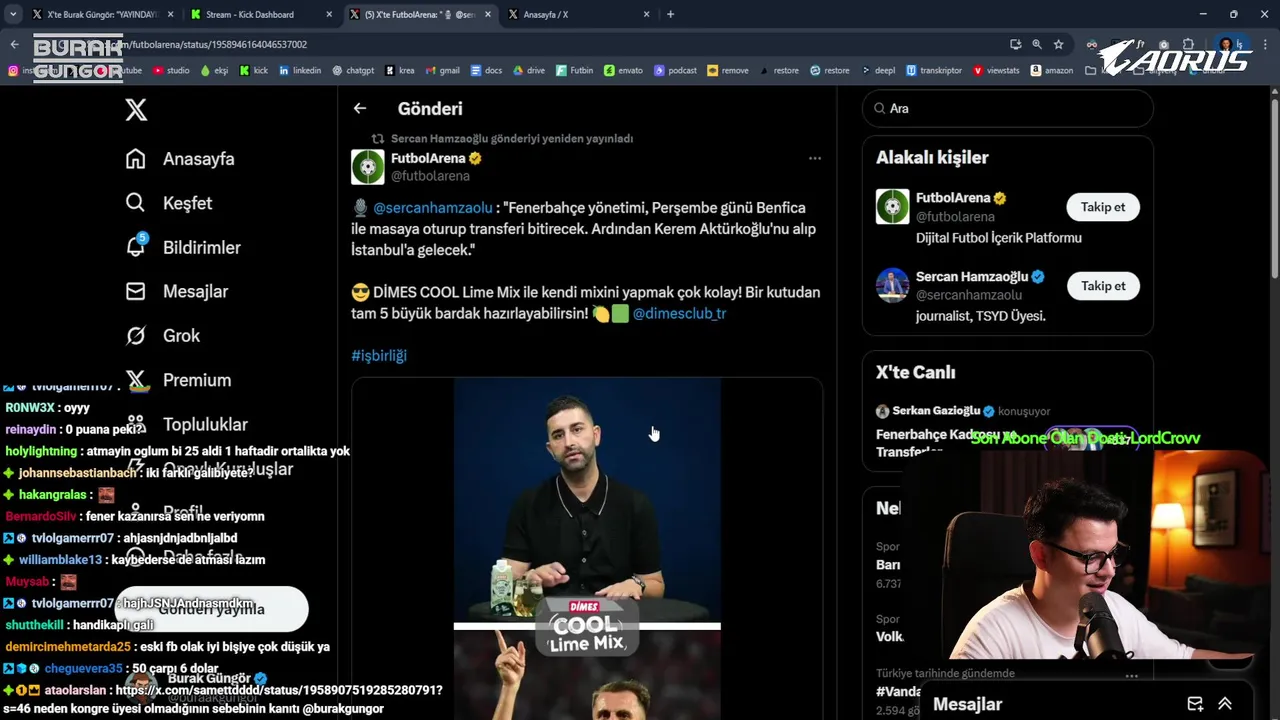The image size is (1280, 720).
Task: Open the chatgpt bookmark
Action: point(353,70)
